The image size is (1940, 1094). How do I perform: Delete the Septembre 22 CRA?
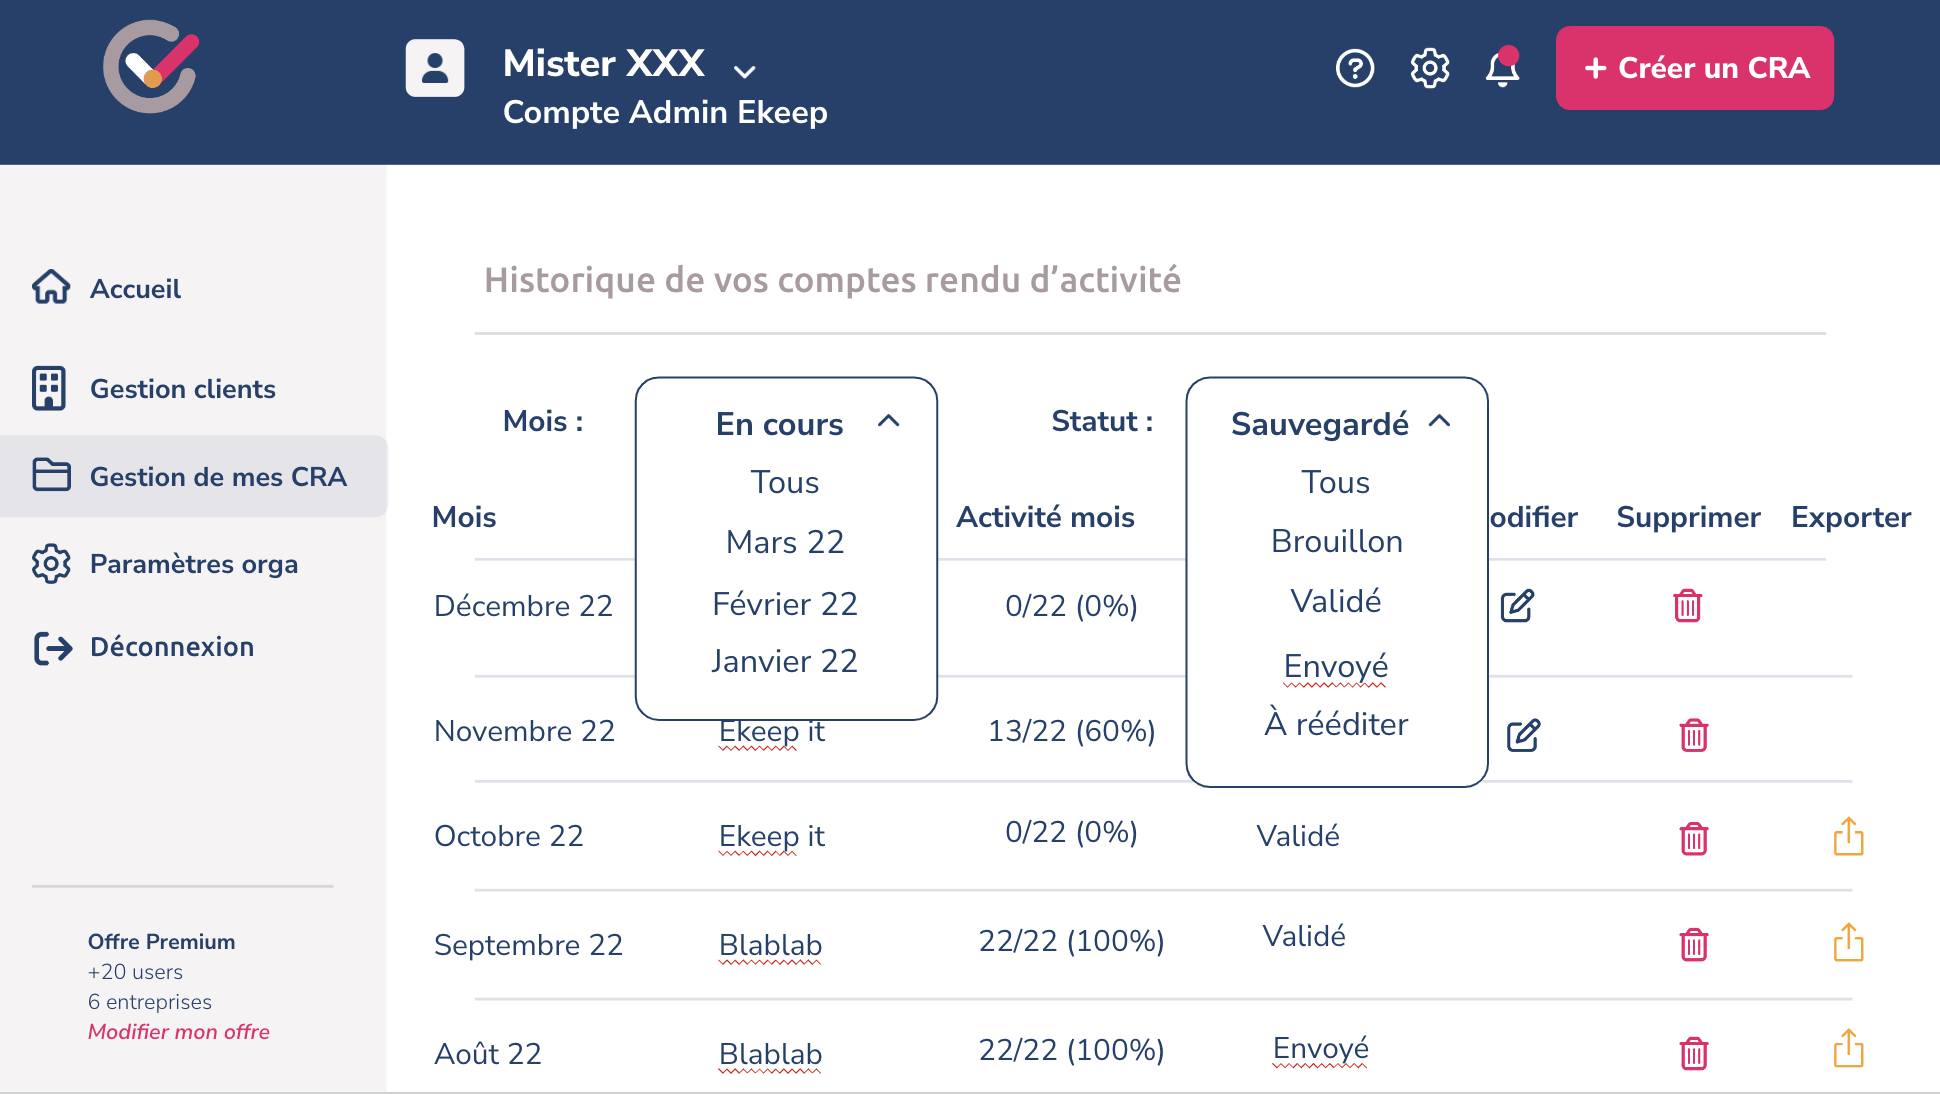[1693, 944]
